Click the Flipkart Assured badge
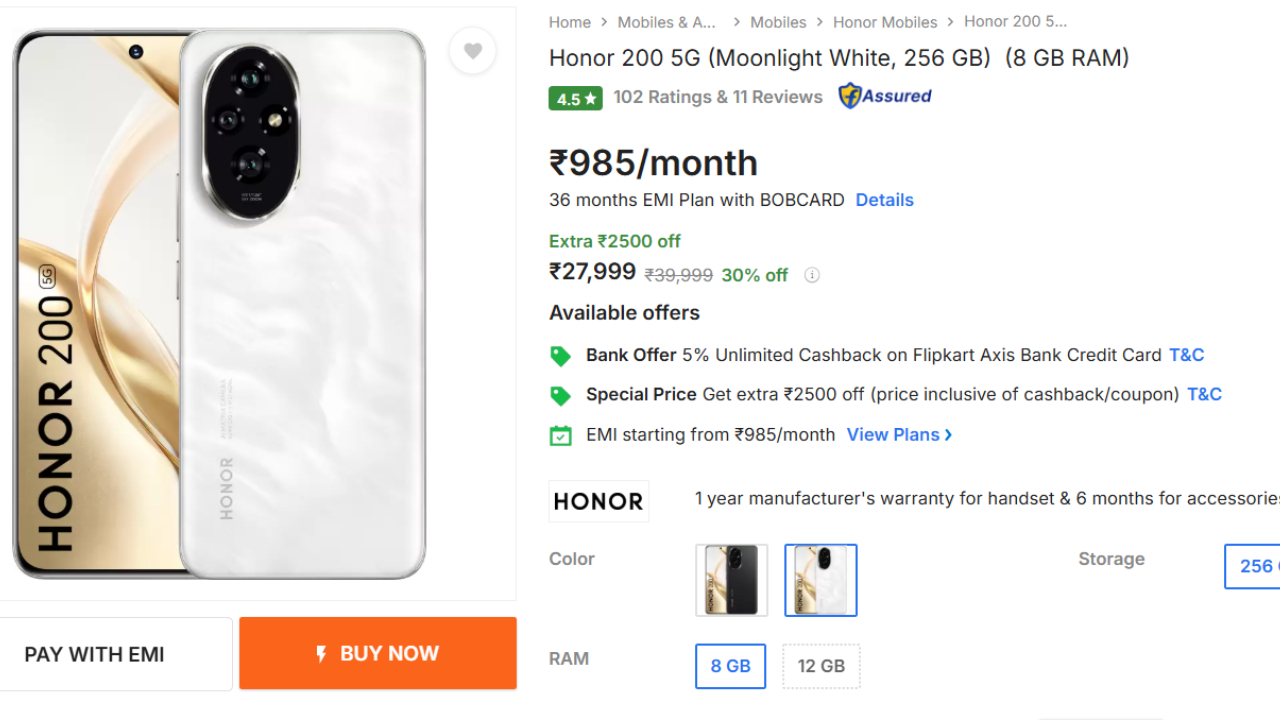 pos(884,96)
